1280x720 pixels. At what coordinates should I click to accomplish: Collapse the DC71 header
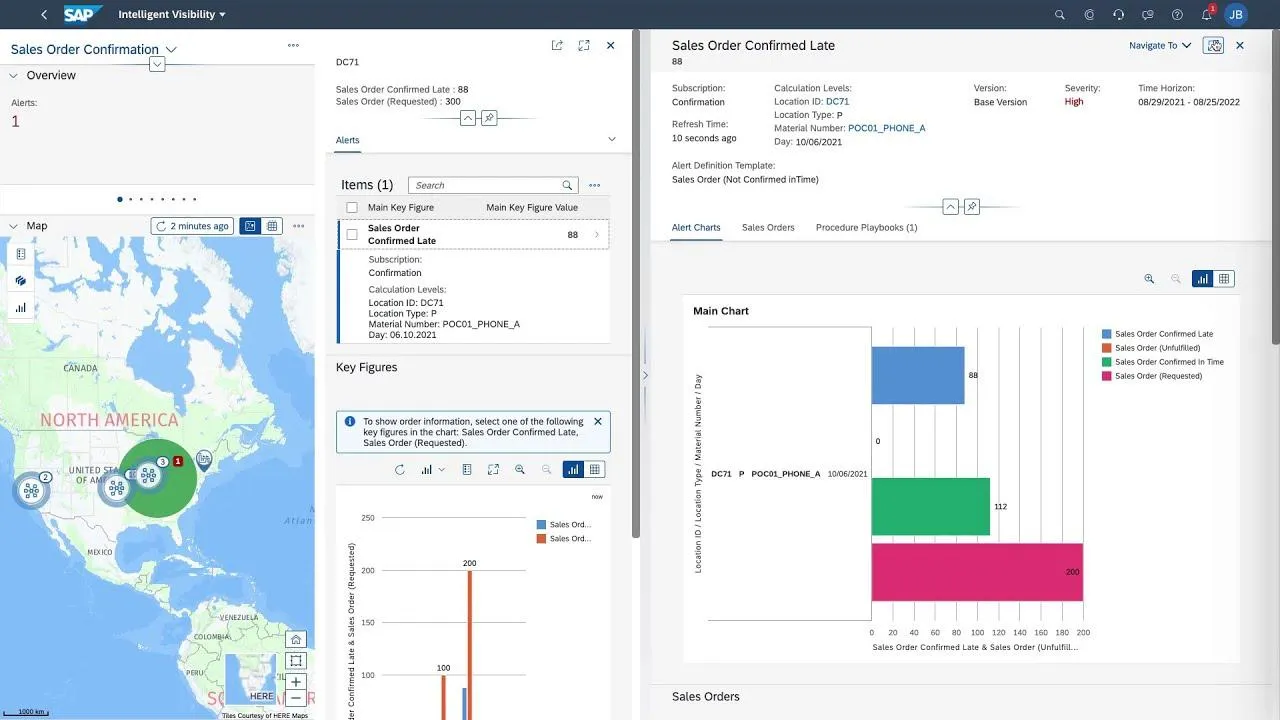tap(467, 118)
